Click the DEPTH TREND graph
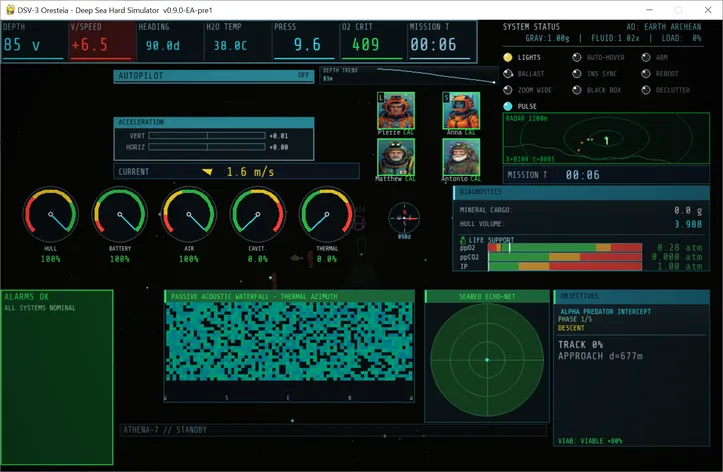 [x=408, y=75]
